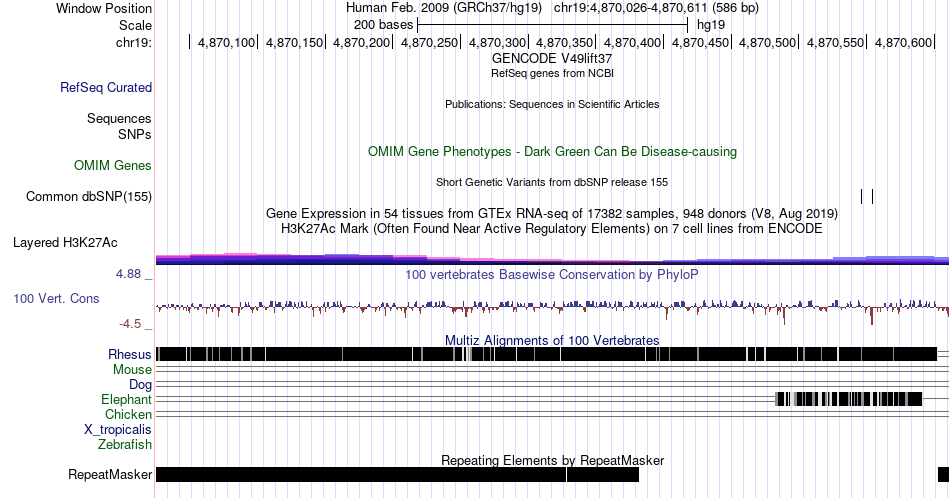Click the chr19:4,870,026-4,870,611 position text
950x498 pixels.
click(x=656, y=8)
